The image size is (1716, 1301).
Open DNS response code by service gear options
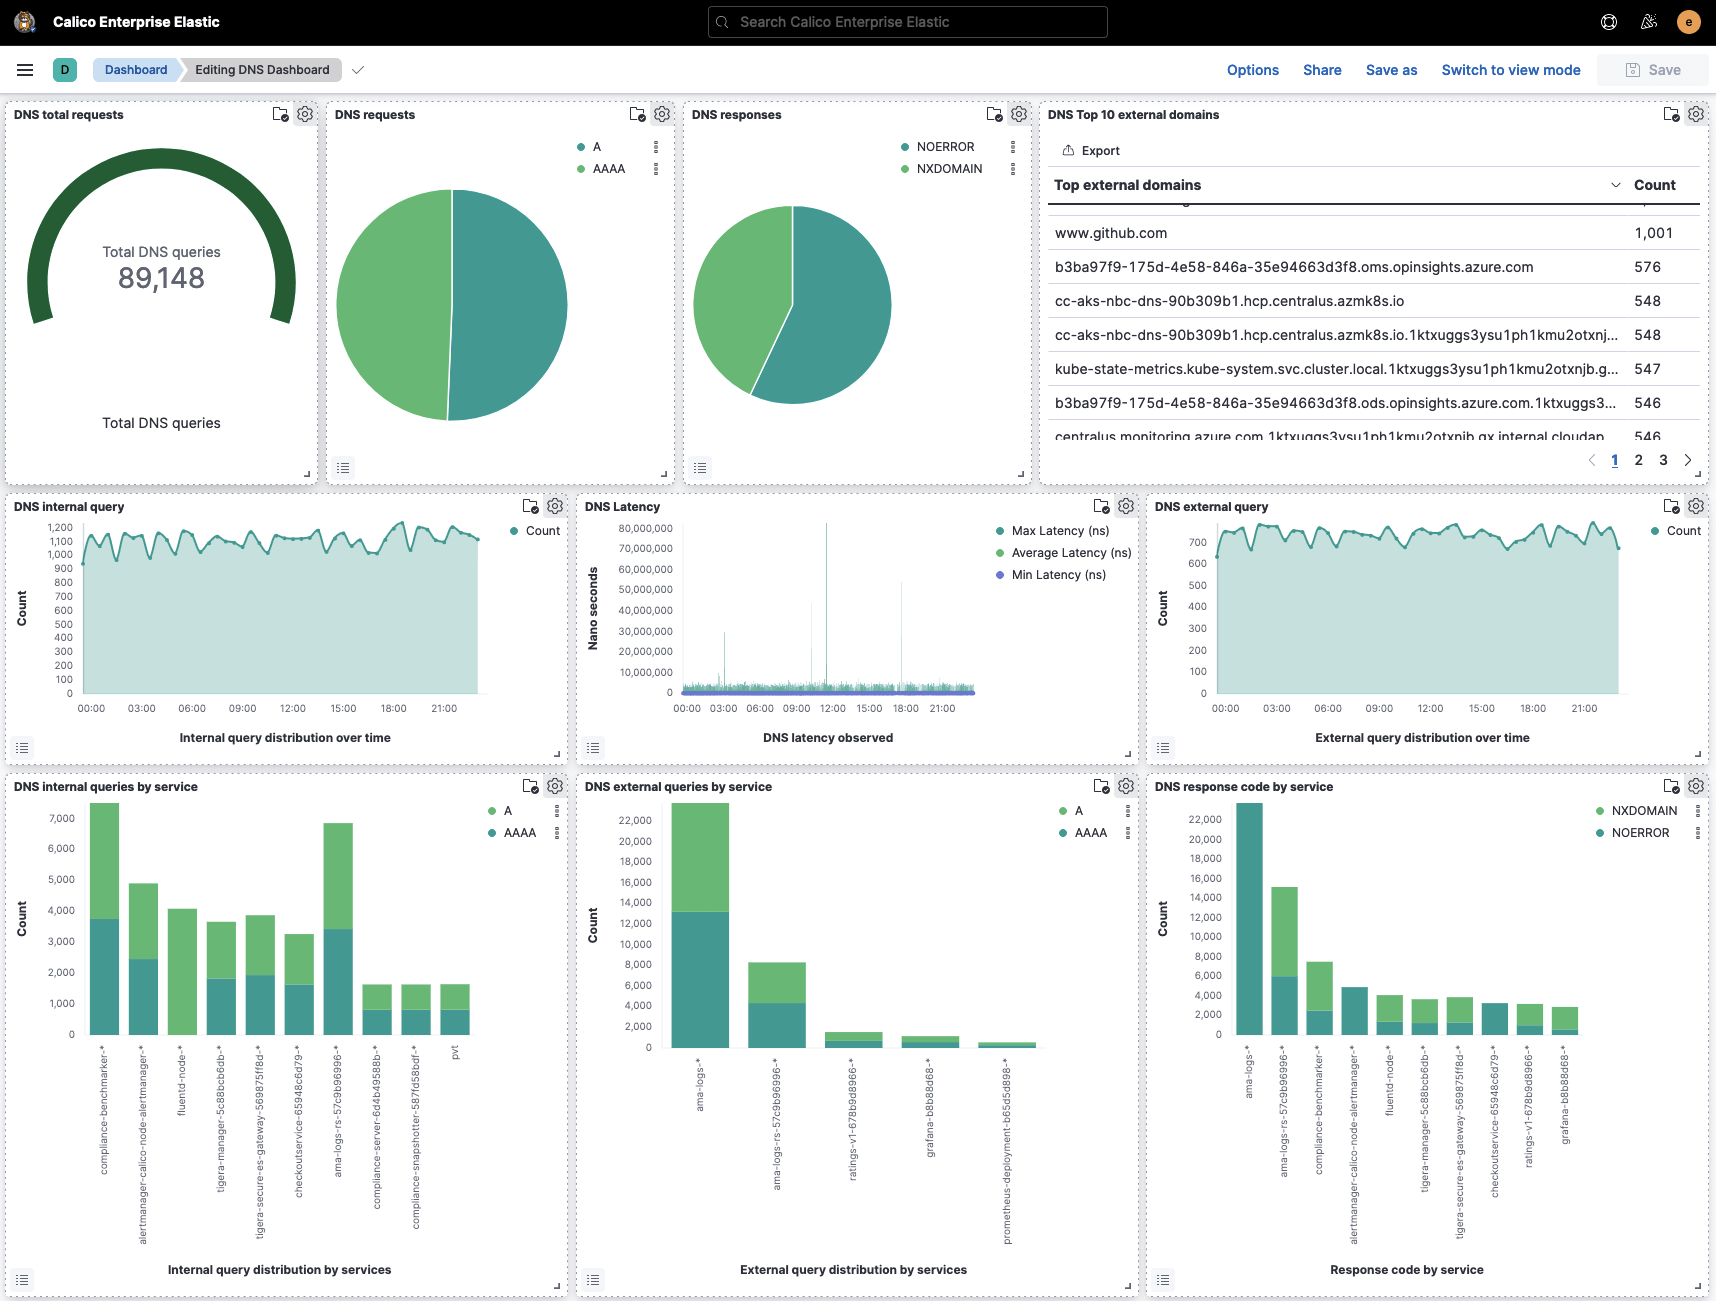click(1696, 786)
